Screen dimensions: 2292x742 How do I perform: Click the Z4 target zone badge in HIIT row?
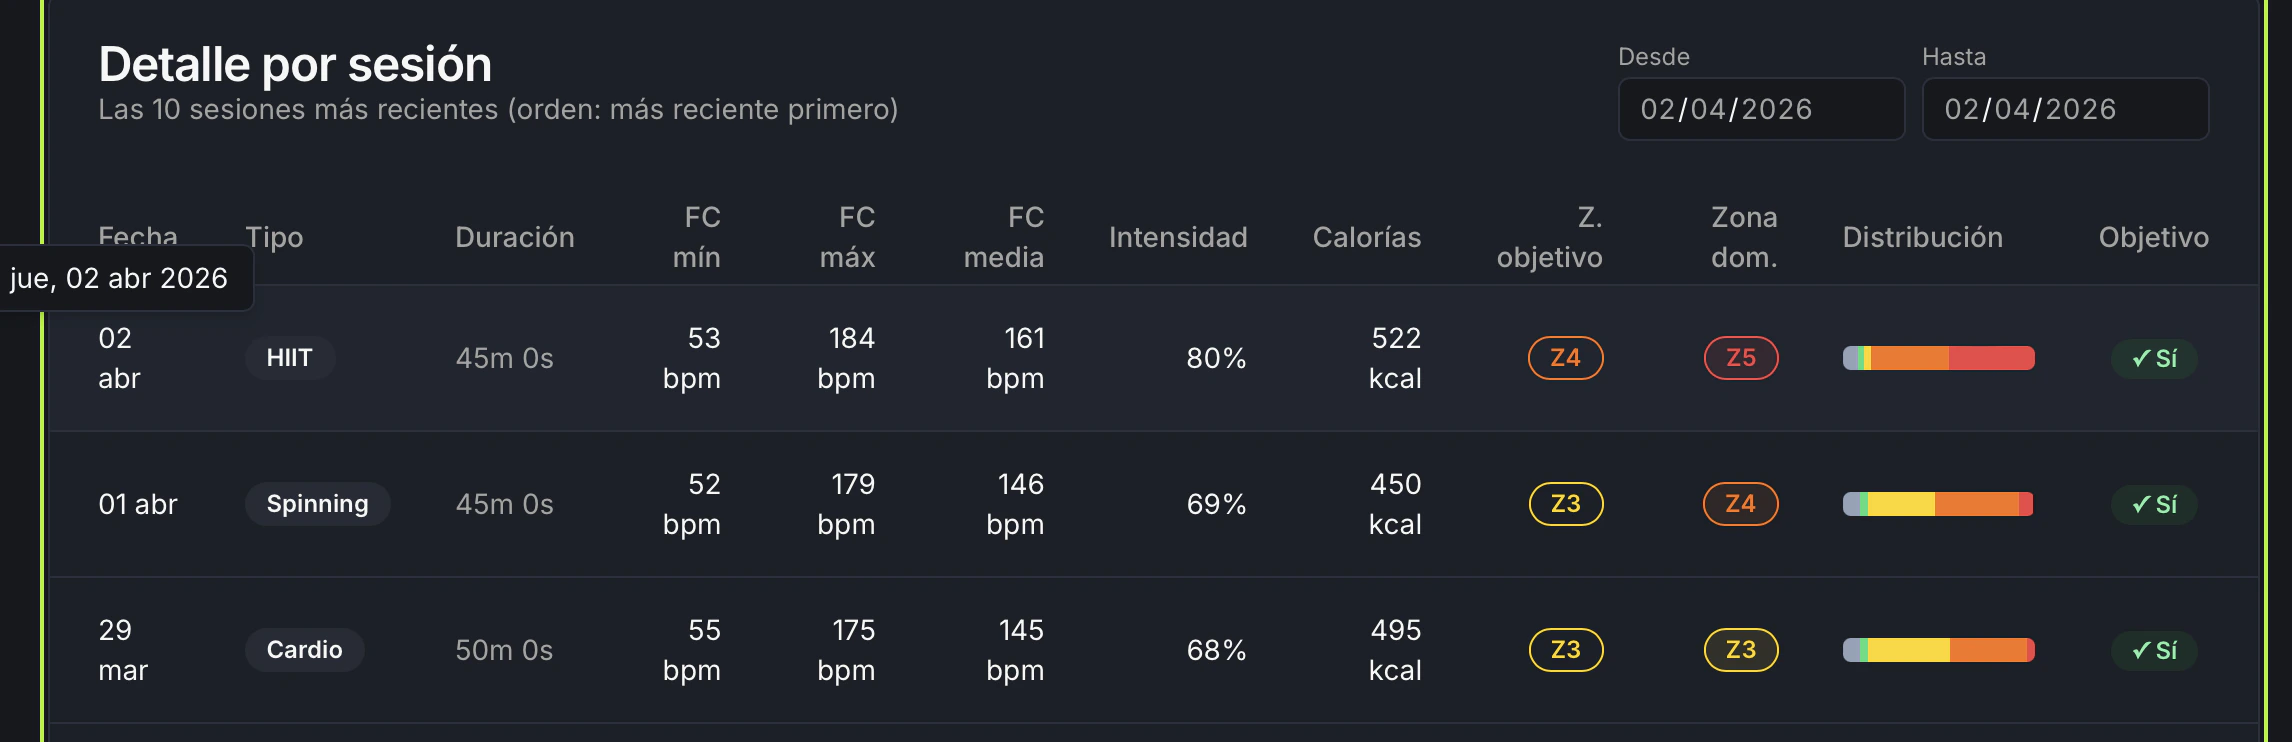(x=1565, y=358)
